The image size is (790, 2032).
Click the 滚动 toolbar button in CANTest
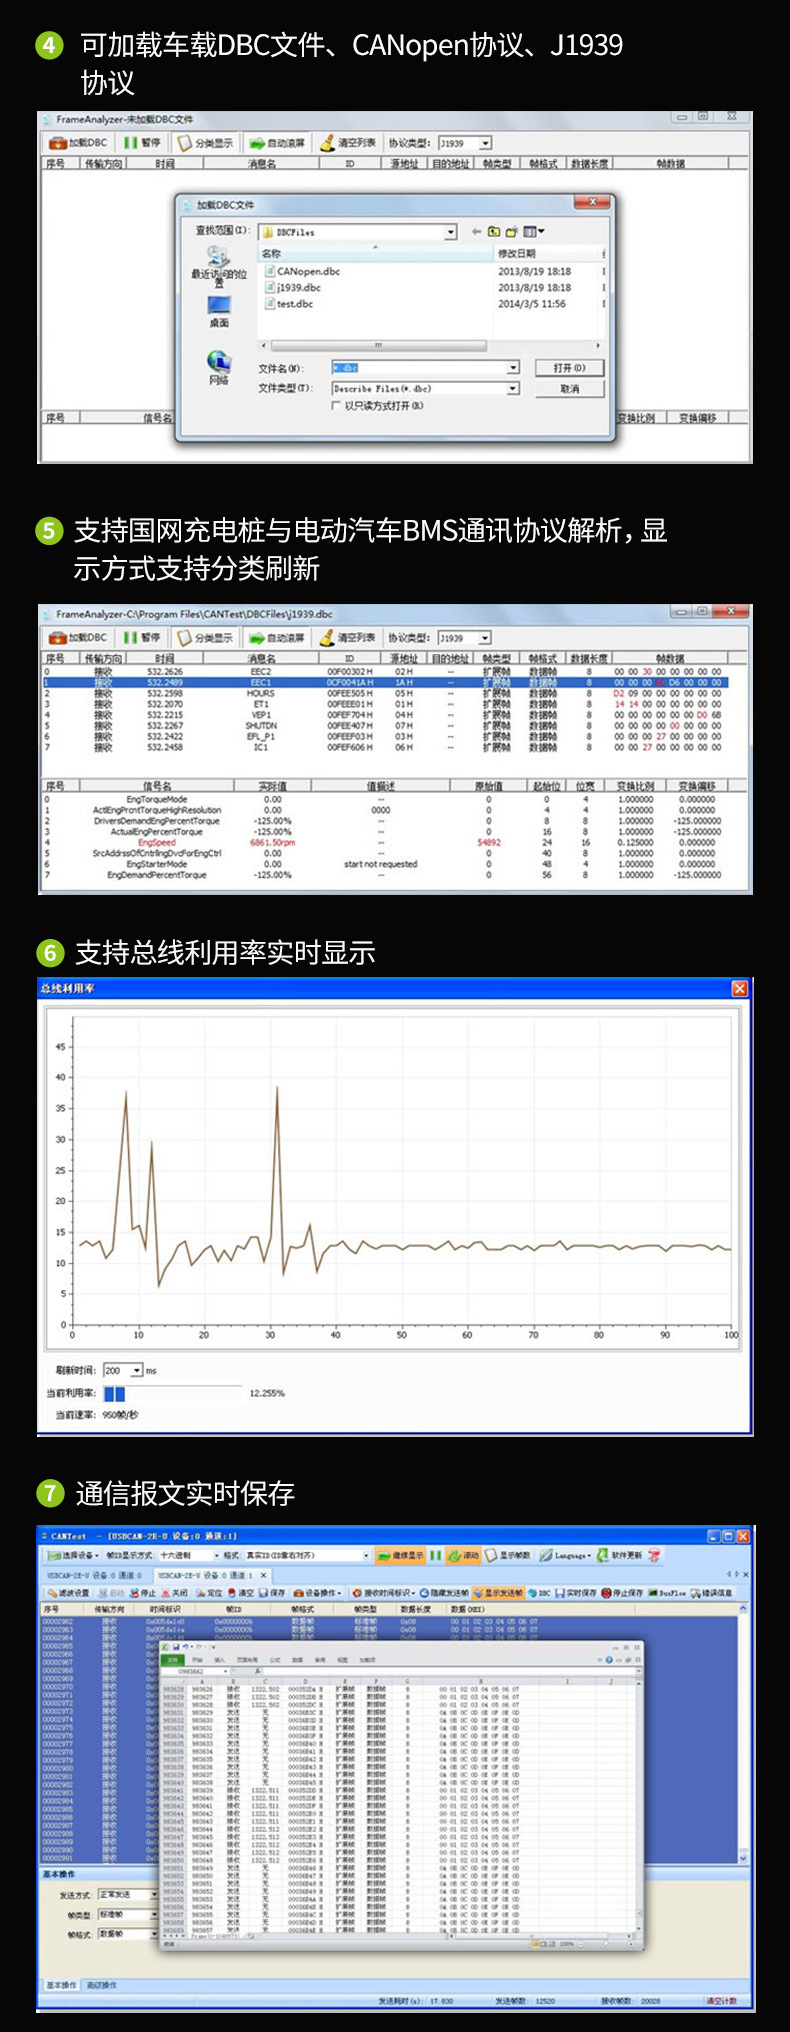(x=464, y=1555)
